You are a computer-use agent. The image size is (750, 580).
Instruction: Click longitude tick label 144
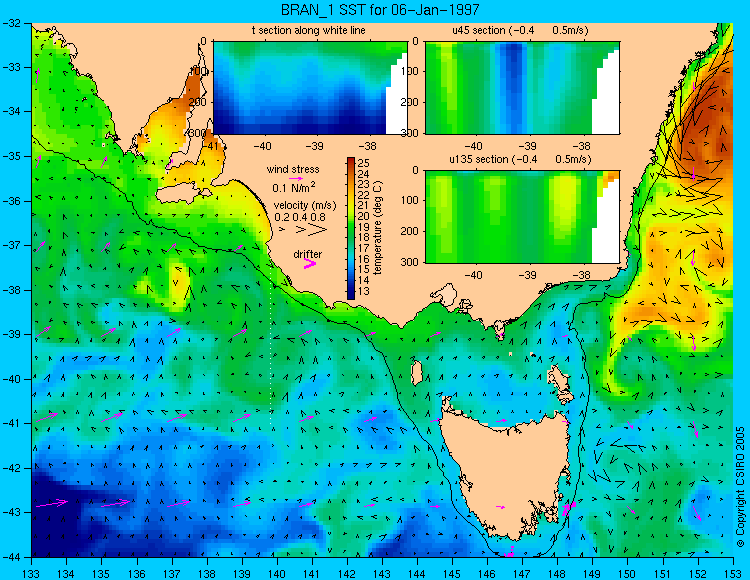417,573
